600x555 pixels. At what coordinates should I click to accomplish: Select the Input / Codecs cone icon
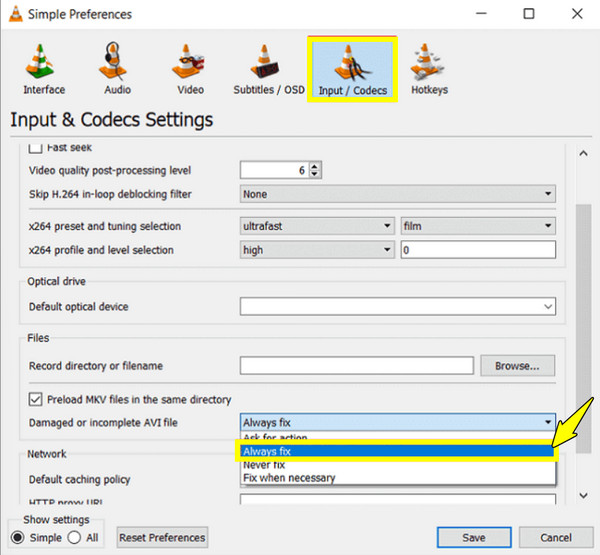(352, 69)
